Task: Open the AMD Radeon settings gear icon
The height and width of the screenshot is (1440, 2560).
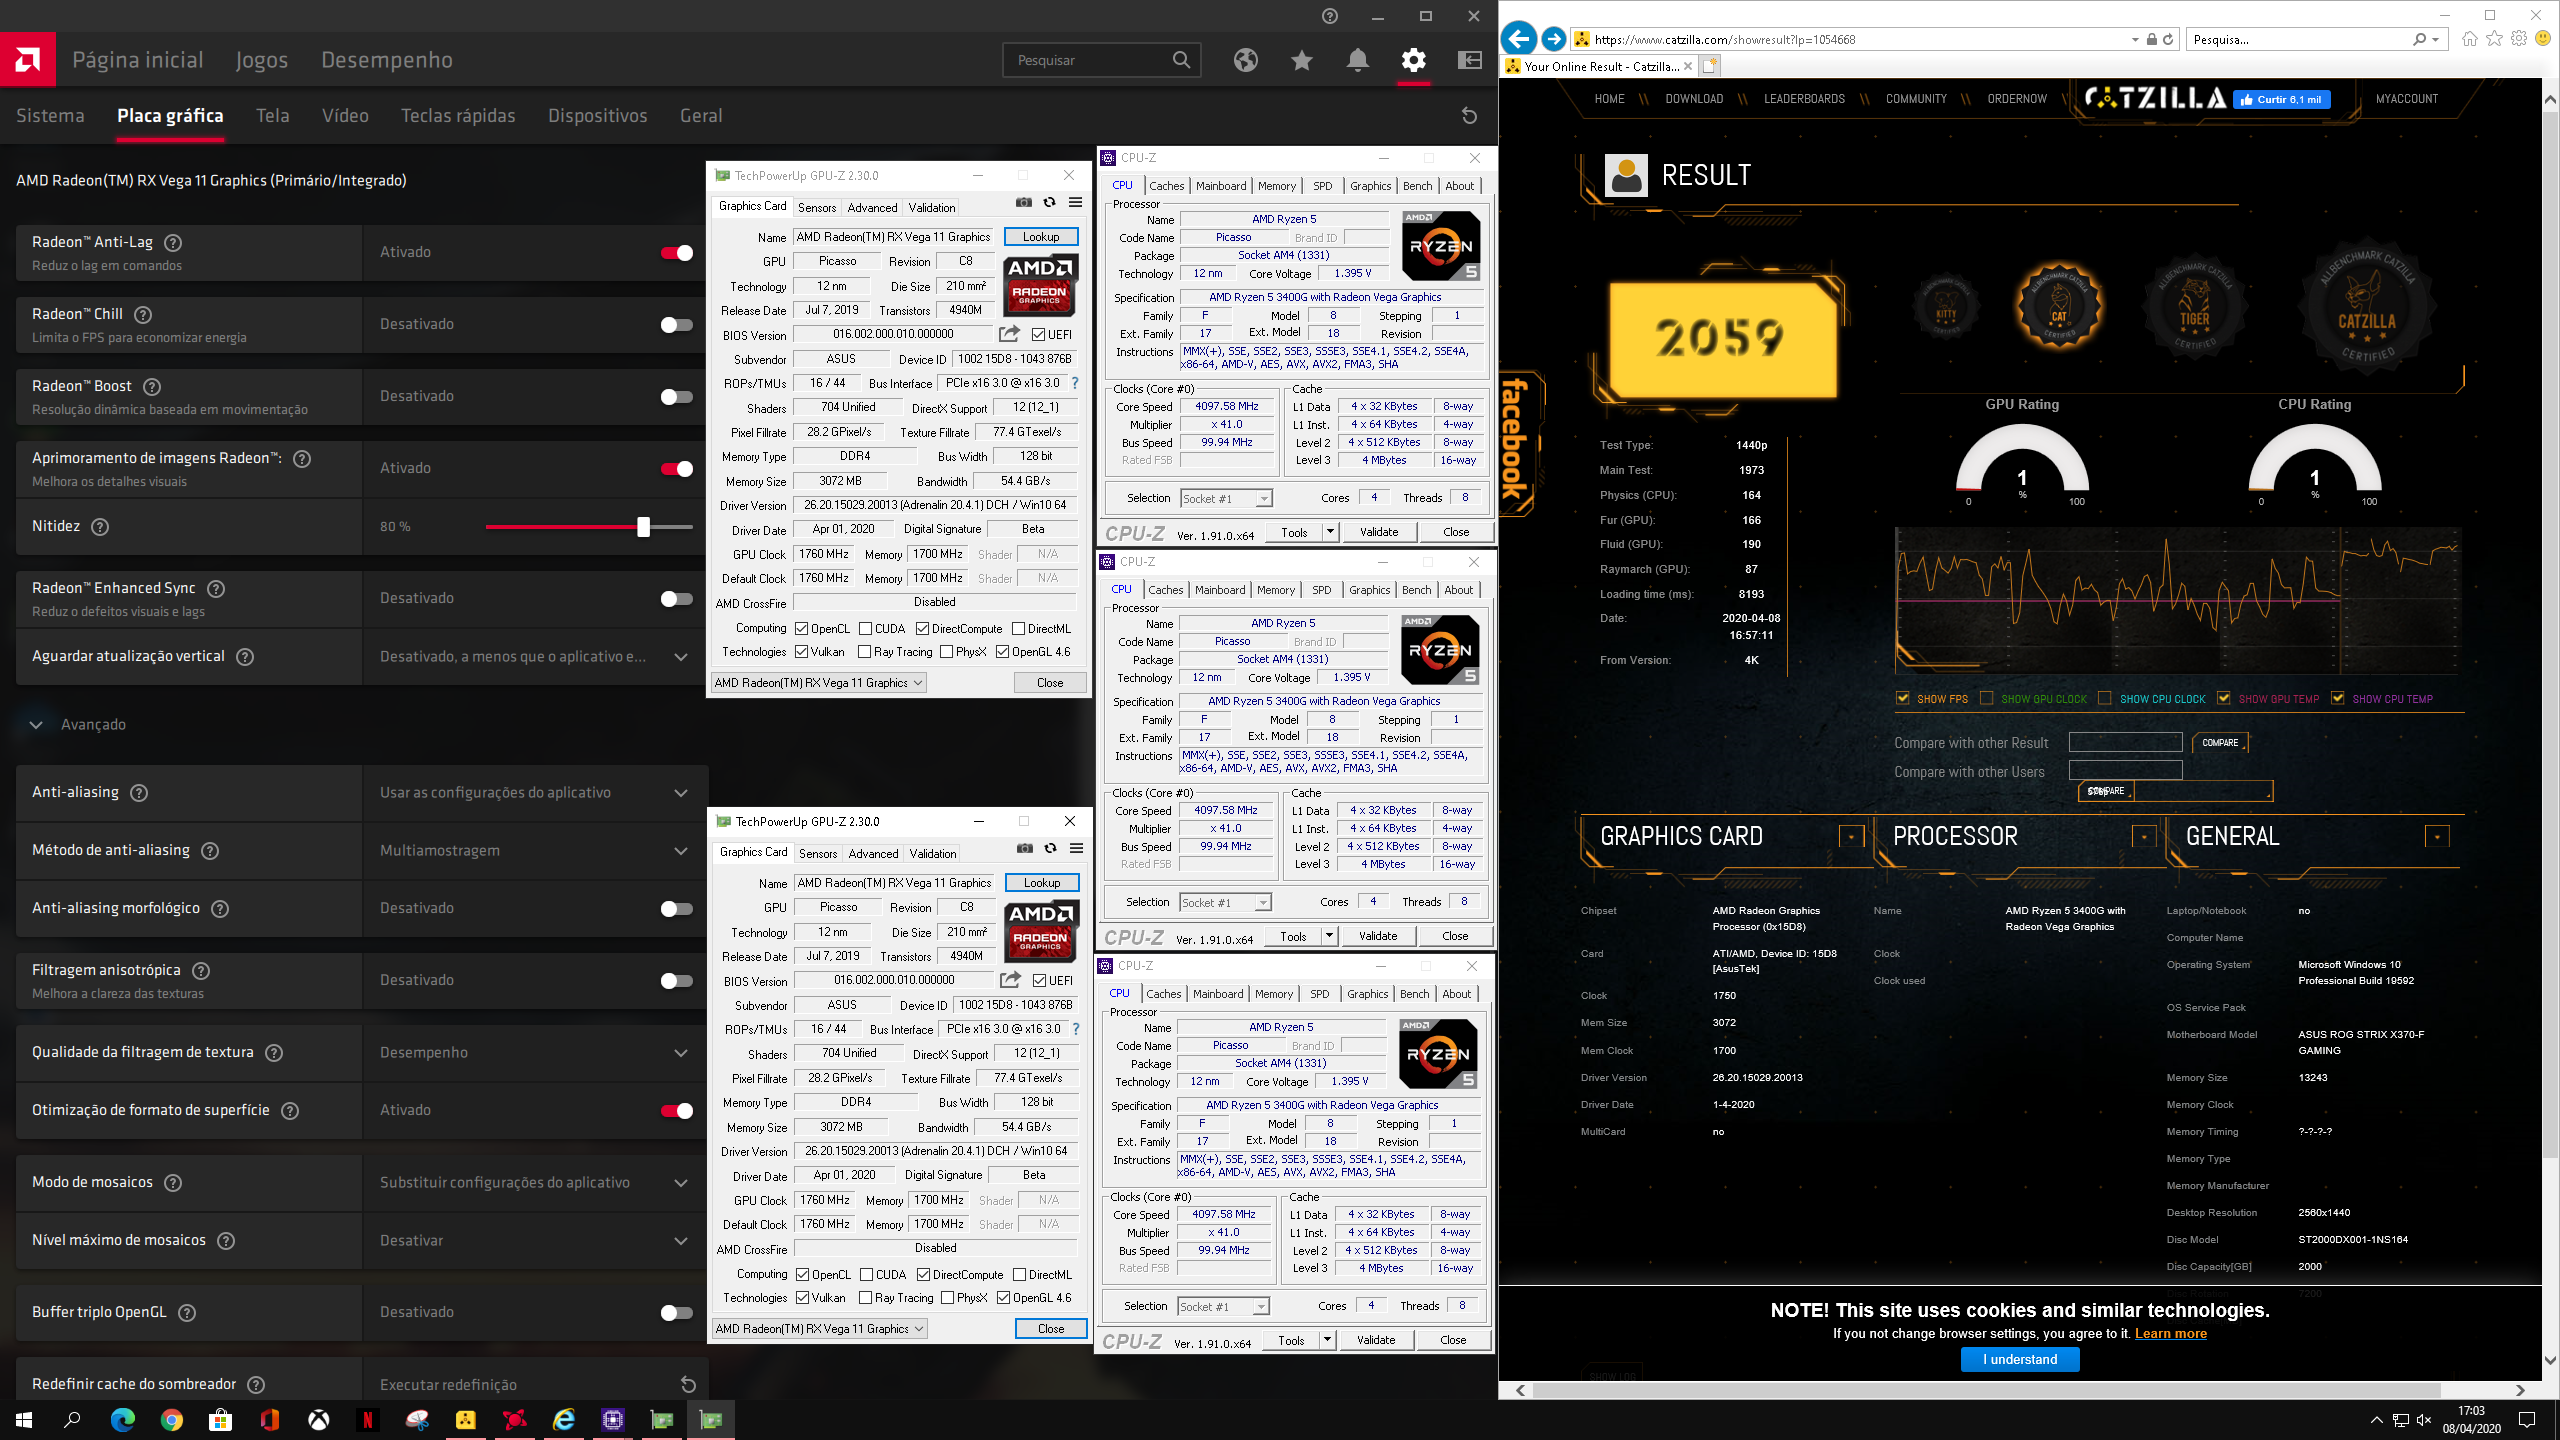Action: [1413, 60]
